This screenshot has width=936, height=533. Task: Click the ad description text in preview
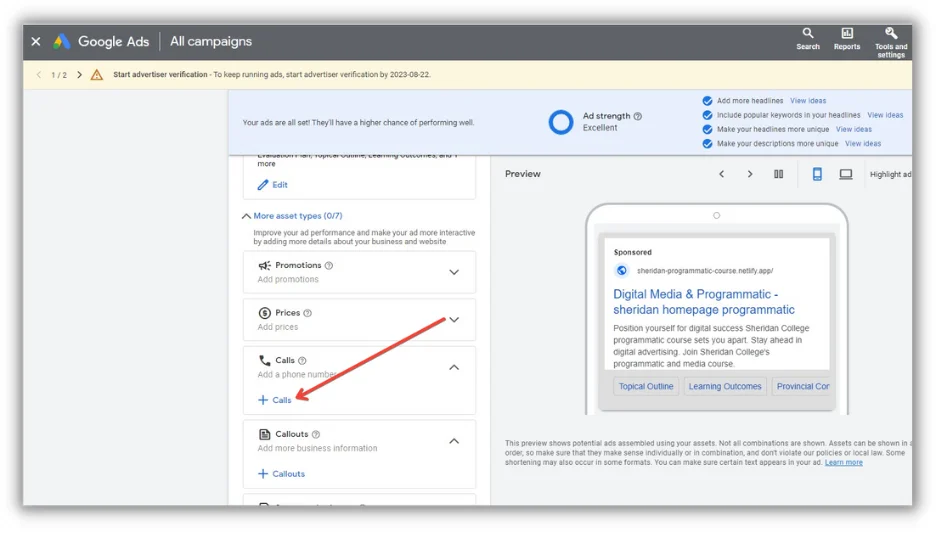(x=711, y=346)
